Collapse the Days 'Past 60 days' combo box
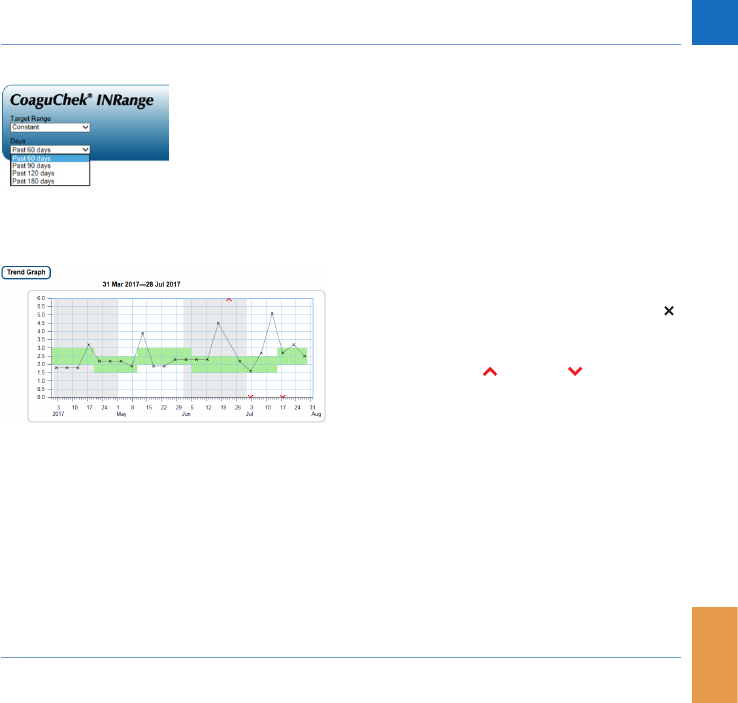This screenshot has width=738, height=703. pyautogui.click(x=50, y=150)
